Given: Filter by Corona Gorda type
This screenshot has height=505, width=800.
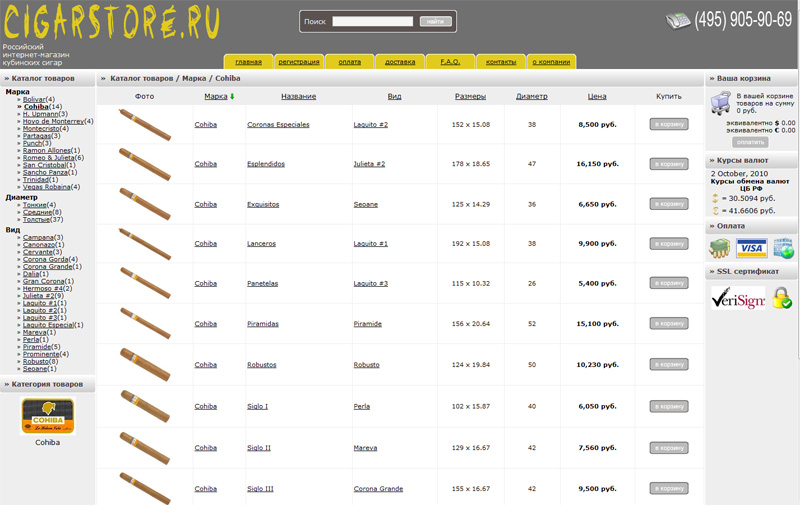Looking at the screenshot, I should pyautogui.click(x=45, y=259).
